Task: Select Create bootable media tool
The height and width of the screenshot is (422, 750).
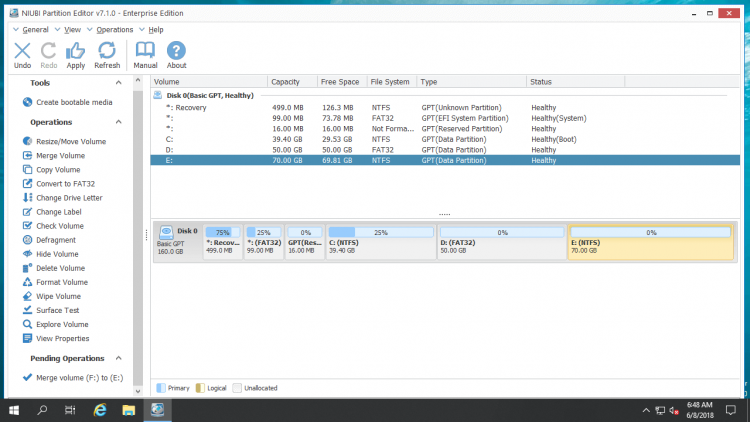Action: pos(67,102)
